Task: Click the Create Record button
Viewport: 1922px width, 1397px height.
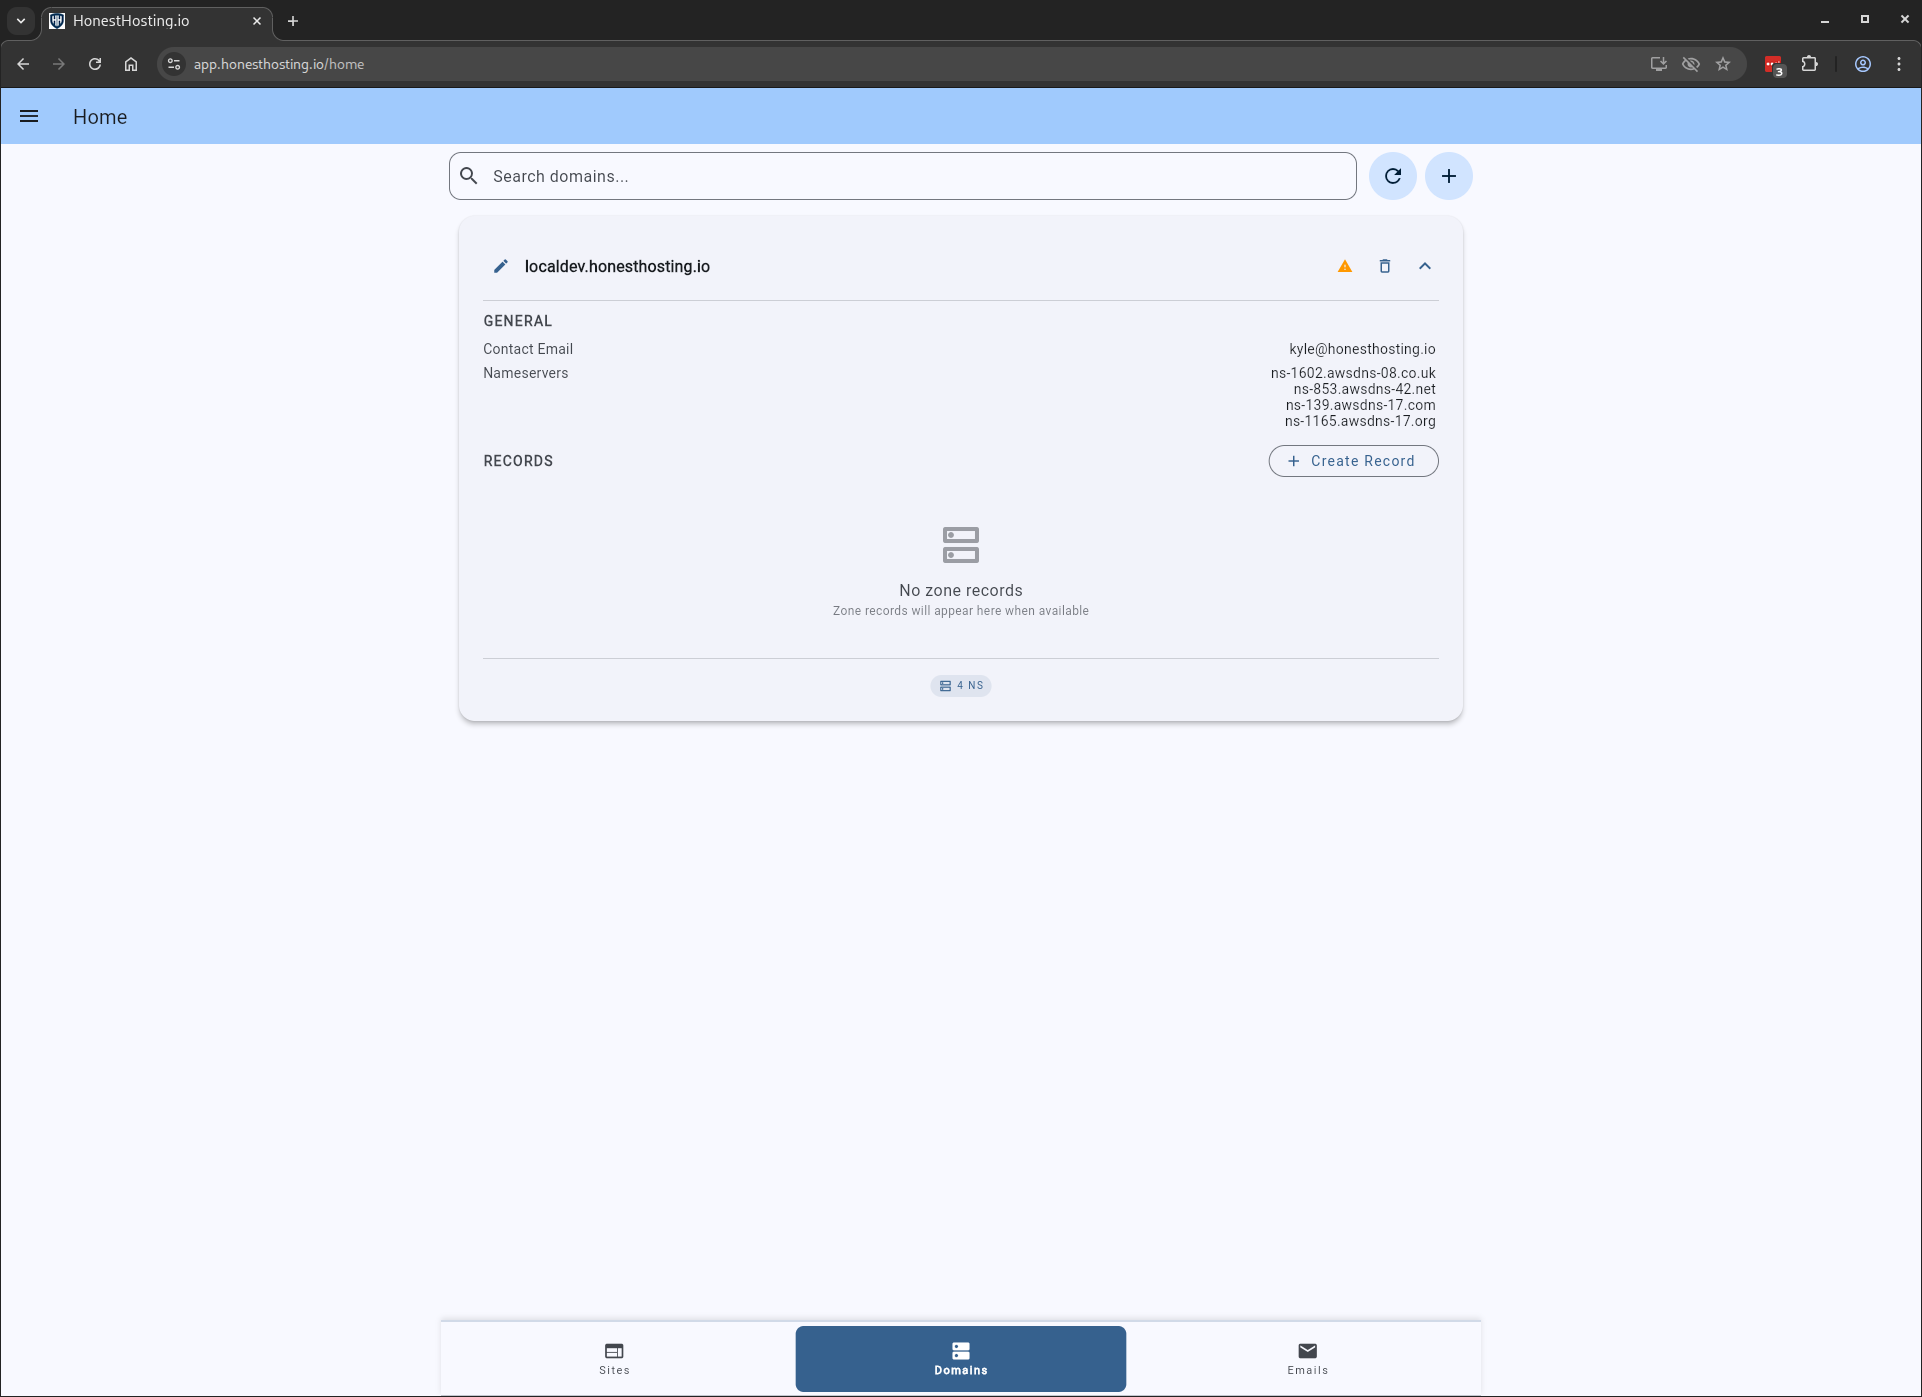Action: tap(1353, 461)
